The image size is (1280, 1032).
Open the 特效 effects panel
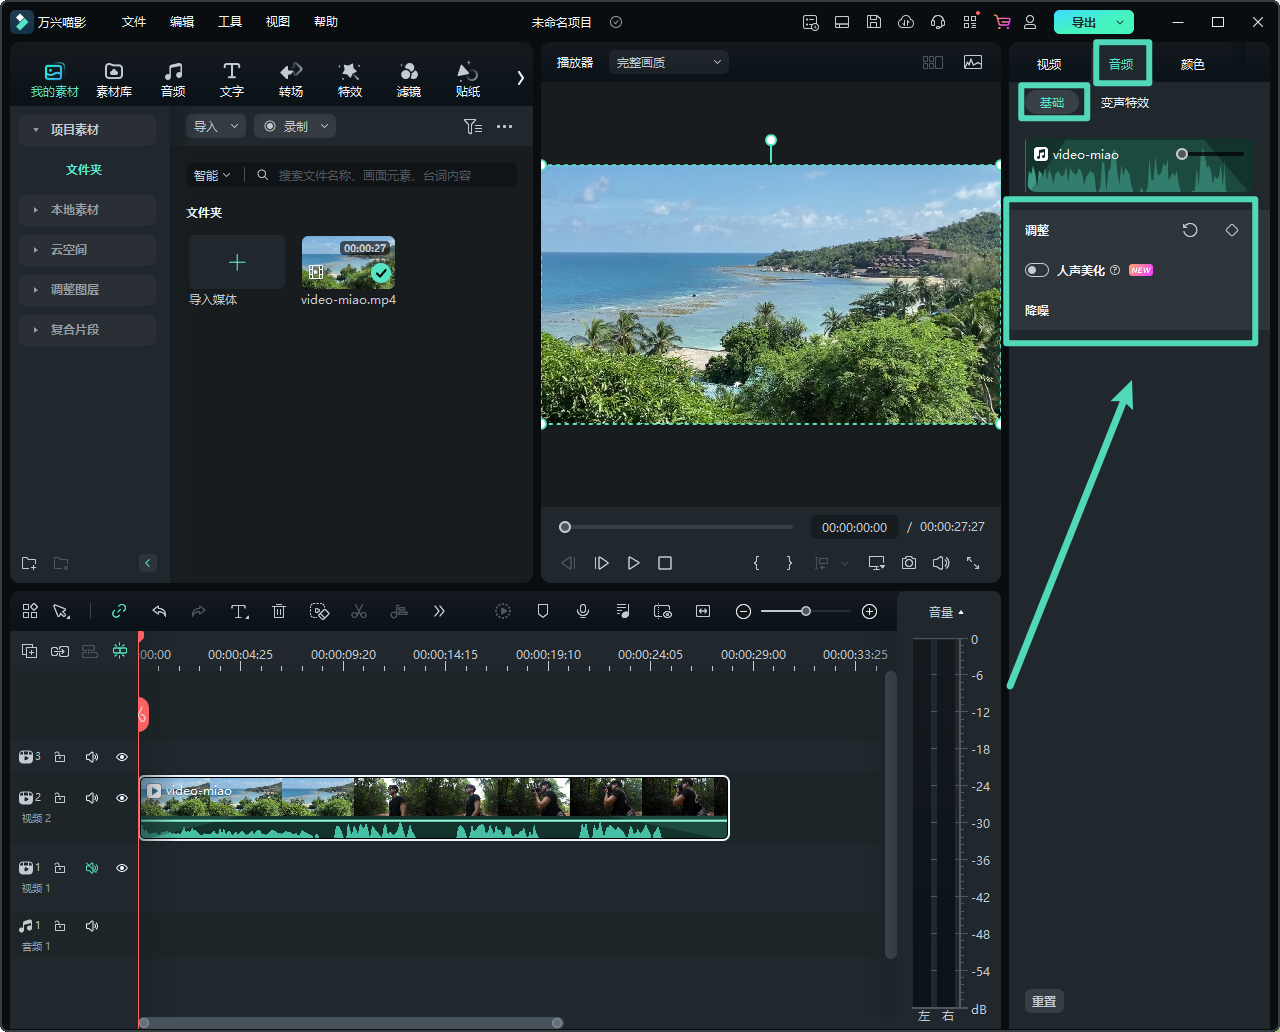click(x=349, y=79)
